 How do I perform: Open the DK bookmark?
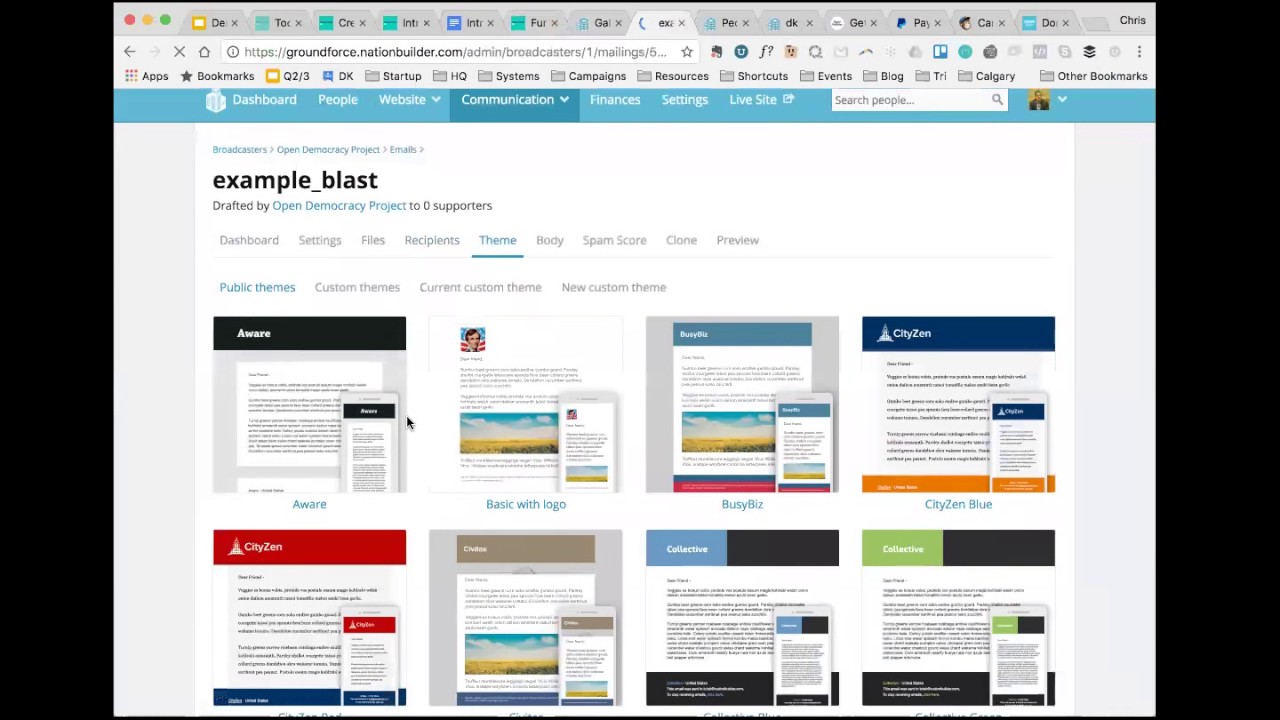337,76
